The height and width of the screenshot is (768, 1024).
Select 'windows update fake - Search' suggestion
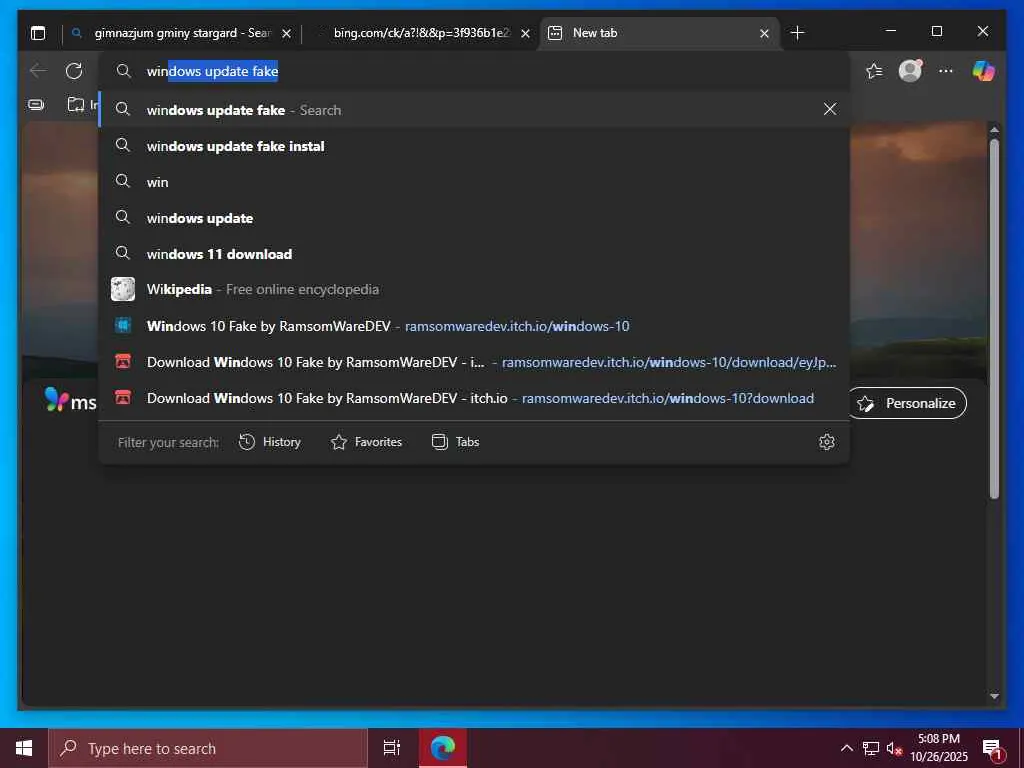tap(474, 110)
